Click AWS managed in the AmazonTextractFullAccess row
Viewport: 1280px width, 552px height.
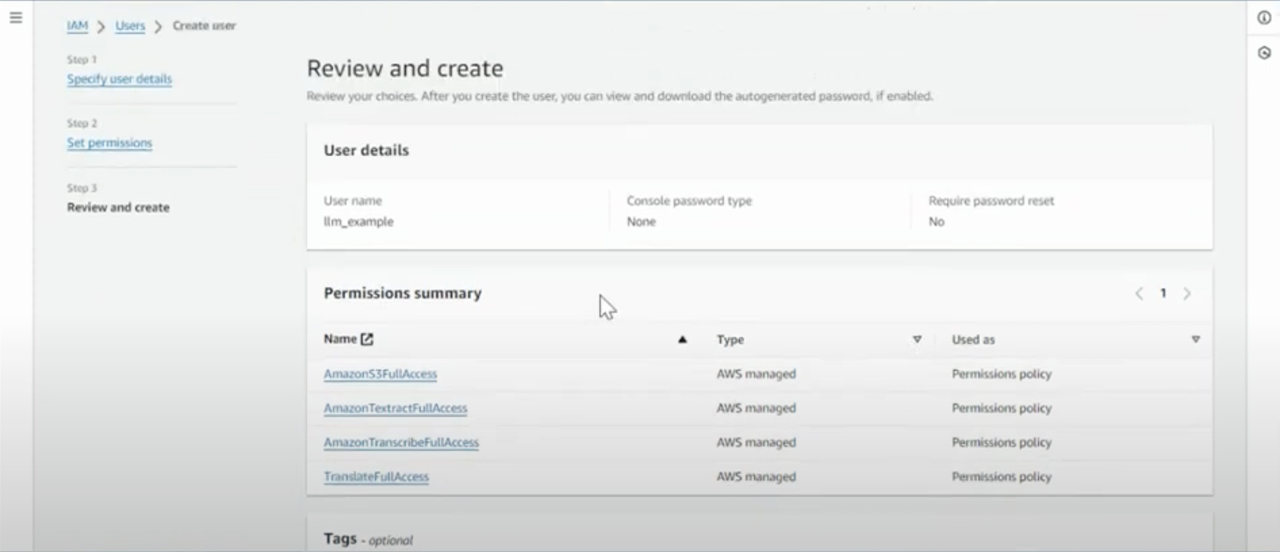pyautogui.click(x=756, y=408)
